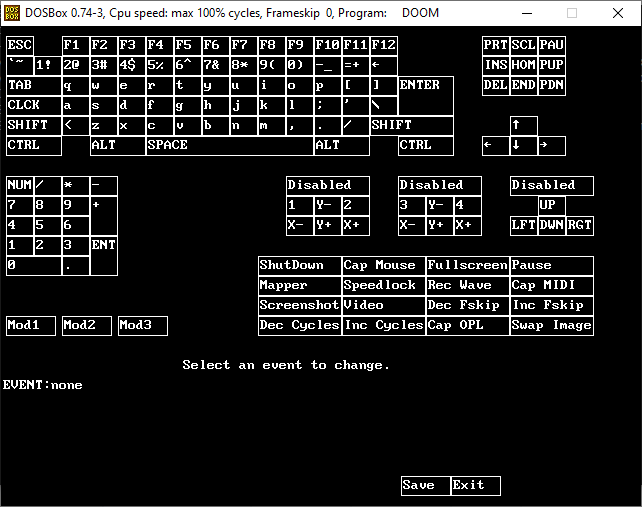
Task: Choose the Video event
Action: pos(384,306)
